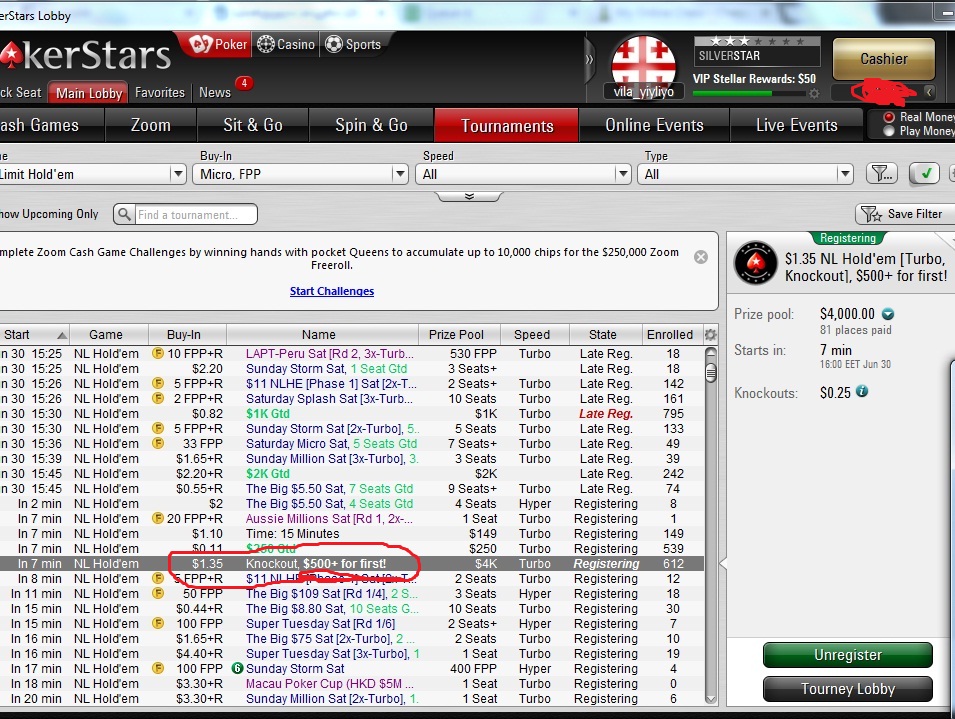Open the Tourney Lobby button
The image size is (955, 719).
point(848,689)
